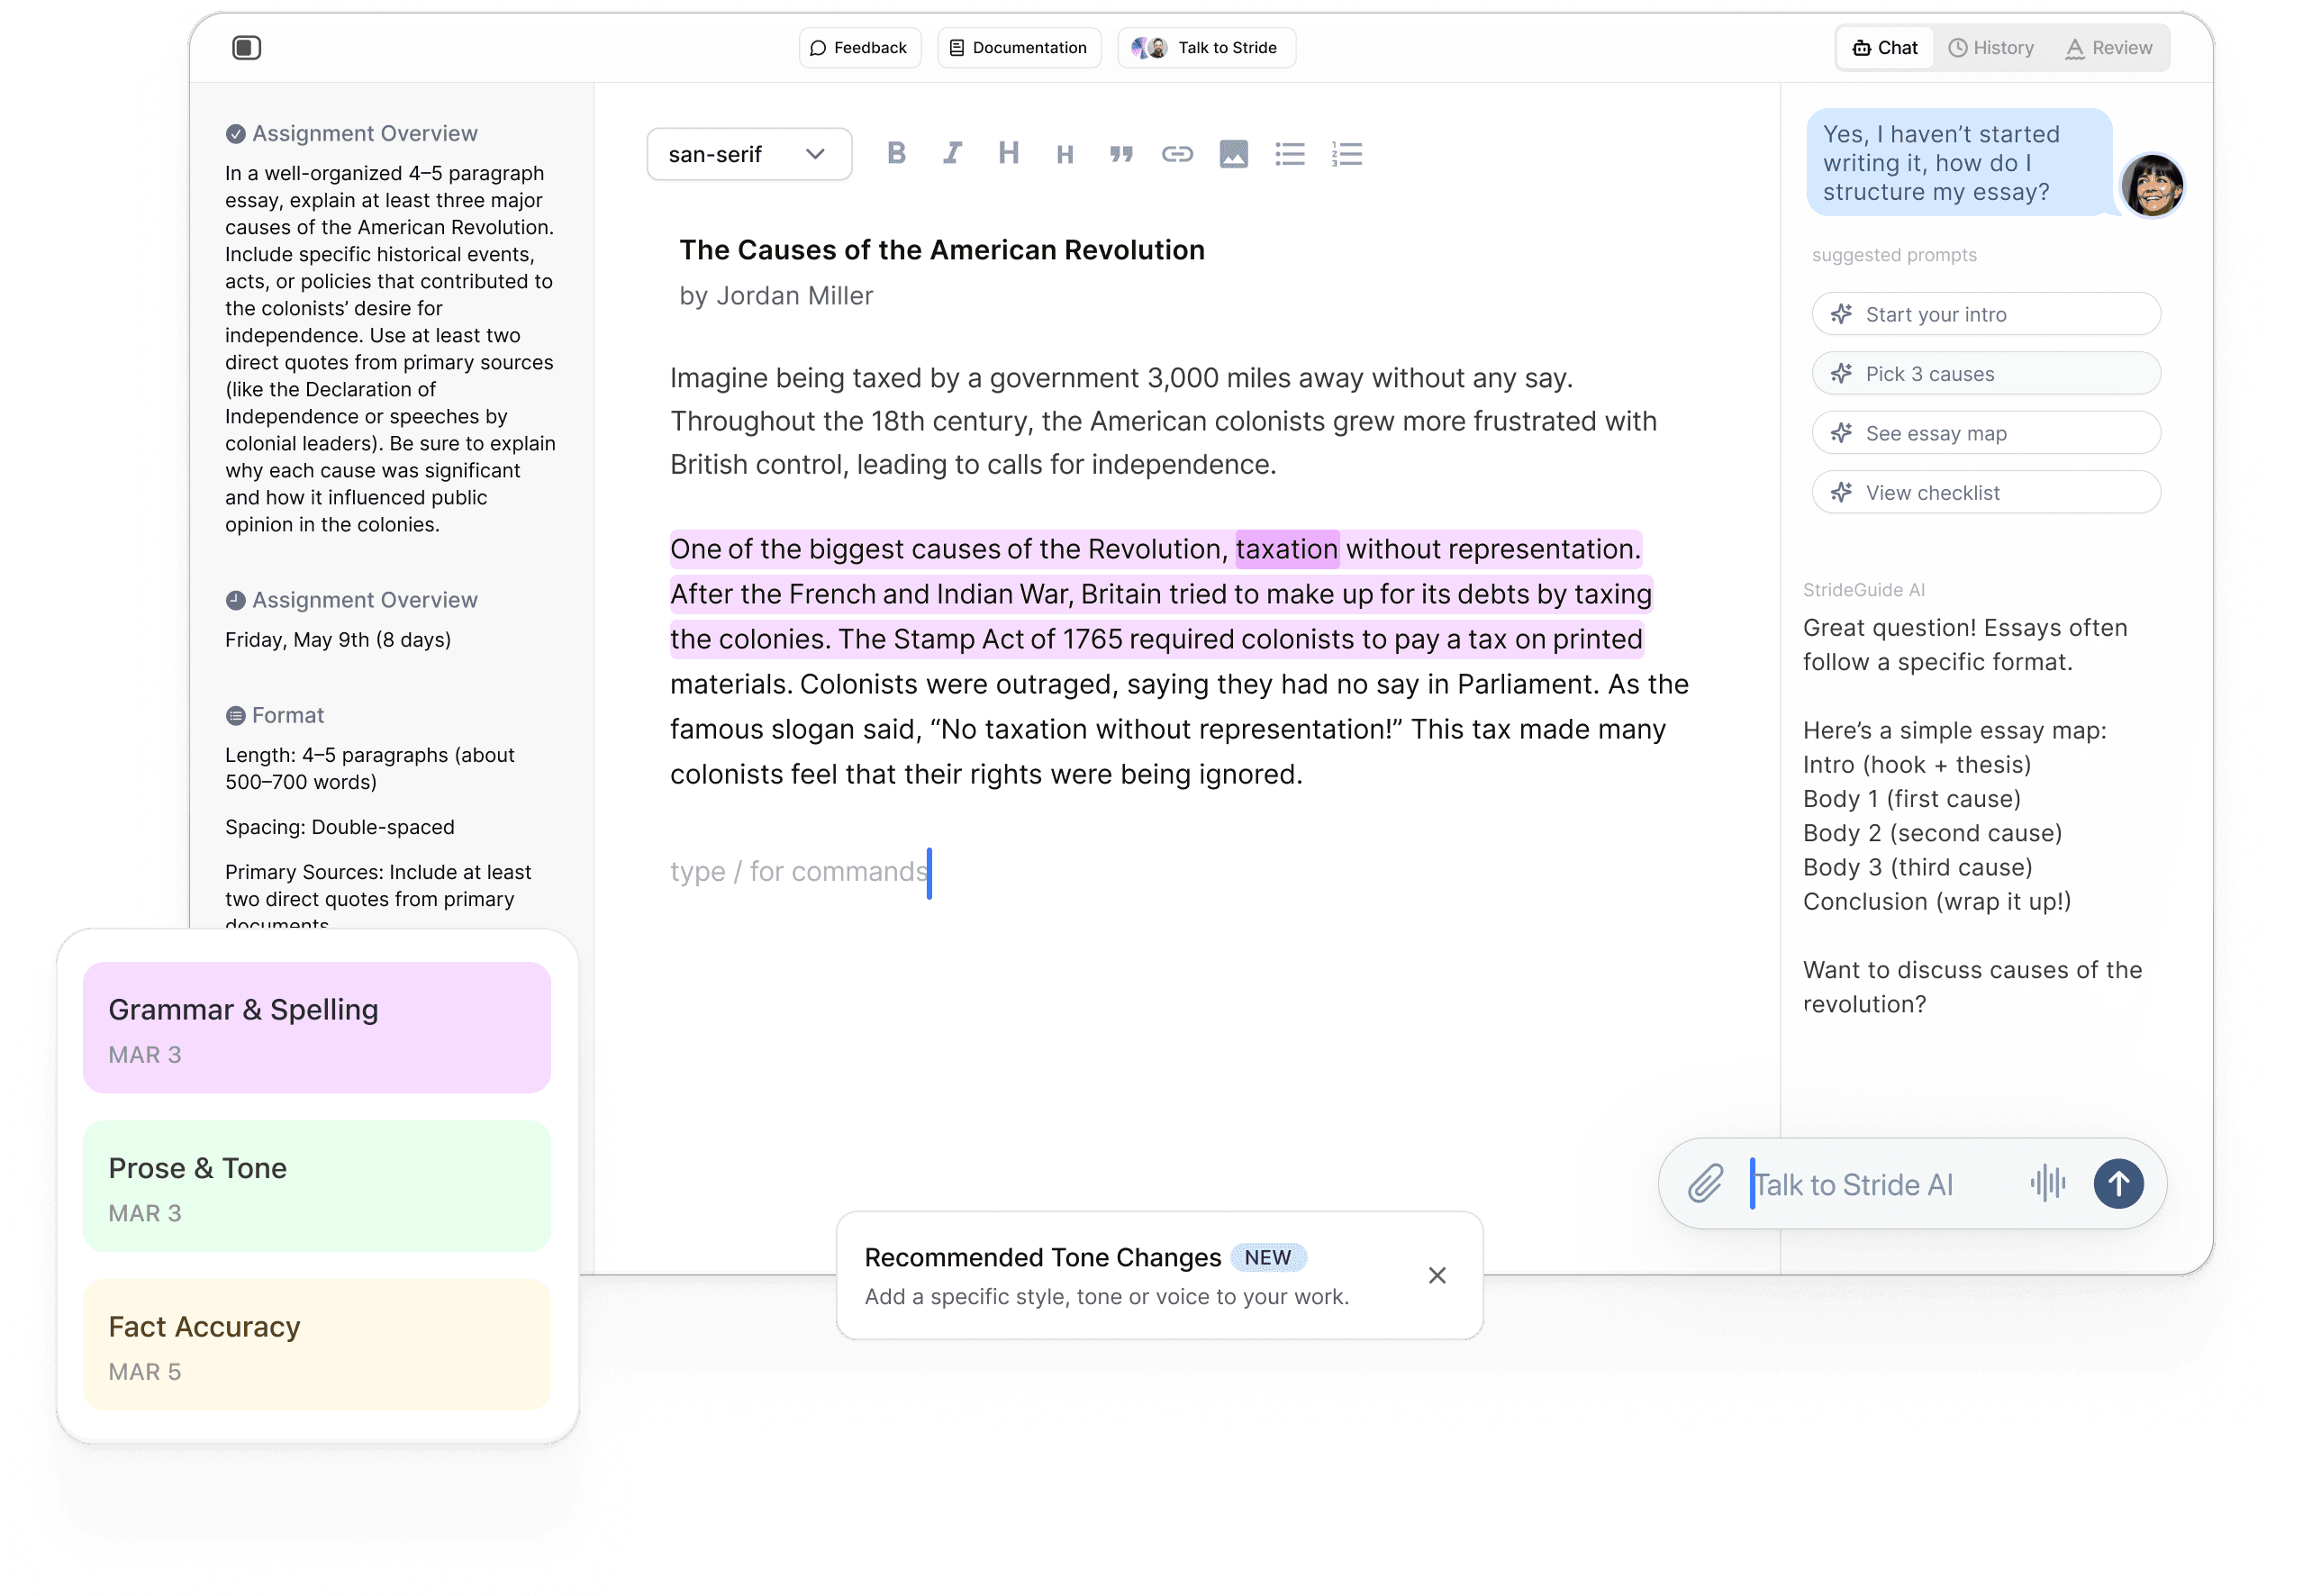The width and height of the screenshot is (2312, 1596).
Task: Switch to the History tab
Action: 1991,47
